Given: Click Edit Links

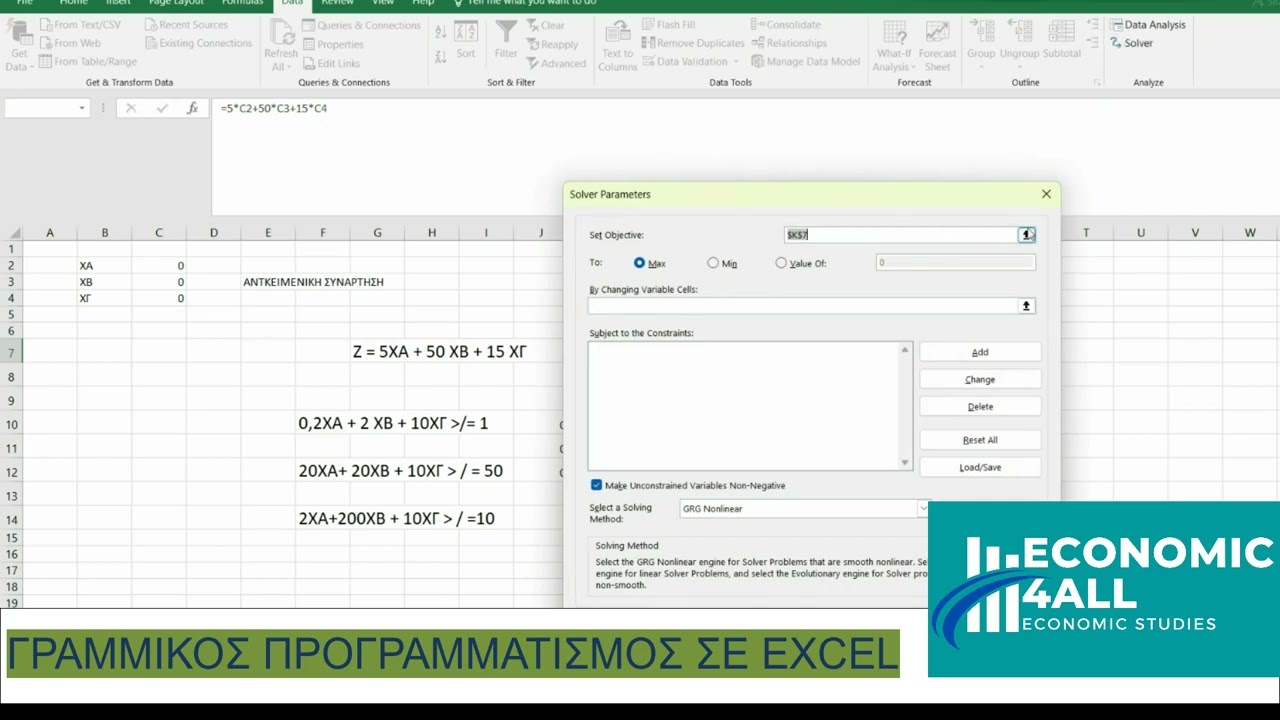Looking at the screenshot, I should coord(331,63).
